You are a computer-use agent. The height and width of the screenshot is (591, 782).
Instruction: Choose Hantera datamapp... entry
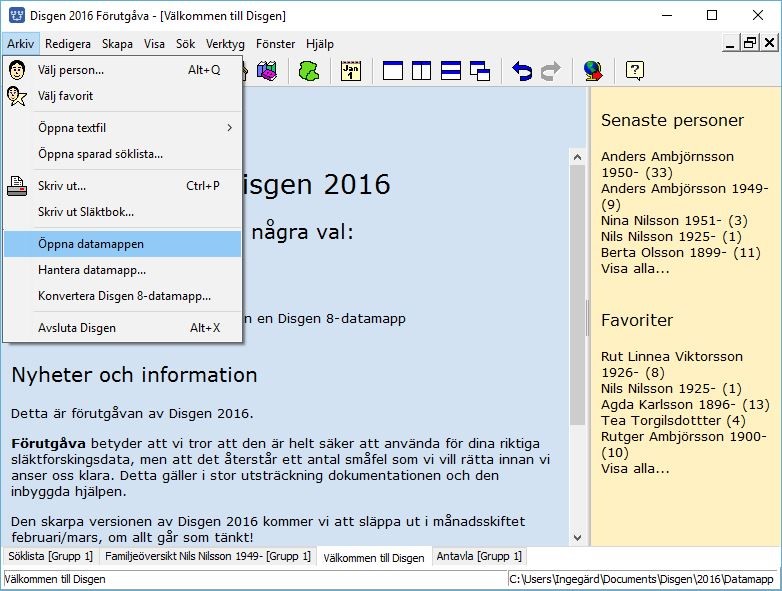click(x=123, y=270)
